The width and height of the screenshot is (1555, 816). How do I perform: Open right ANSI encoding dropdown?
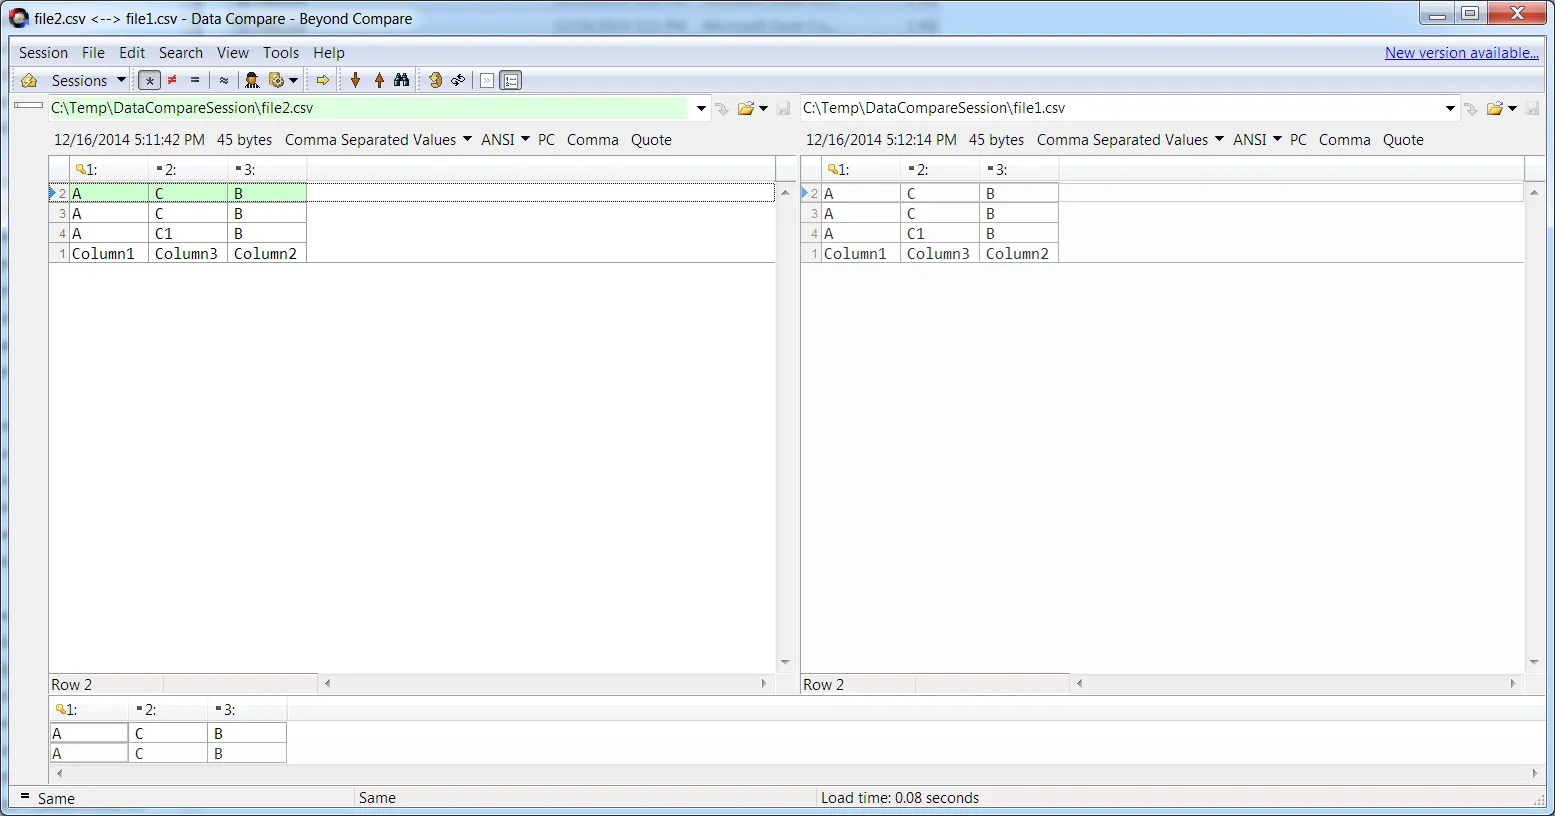(x=1257, y=140)
